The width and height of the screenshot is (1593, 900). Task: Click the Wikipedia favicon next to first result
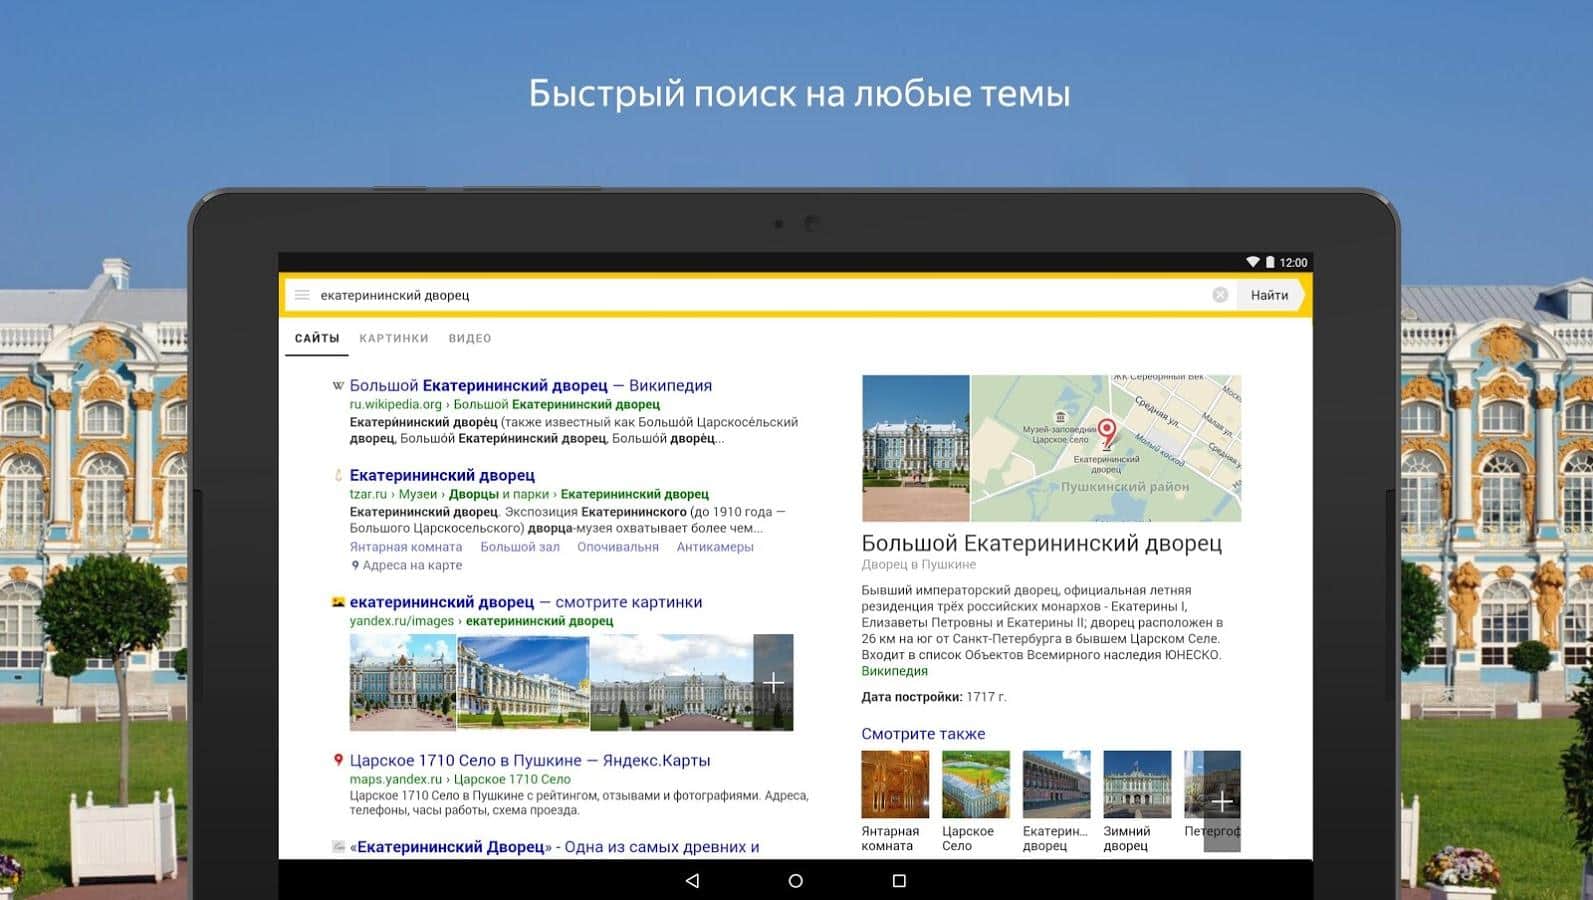click(x=338, y=386)
